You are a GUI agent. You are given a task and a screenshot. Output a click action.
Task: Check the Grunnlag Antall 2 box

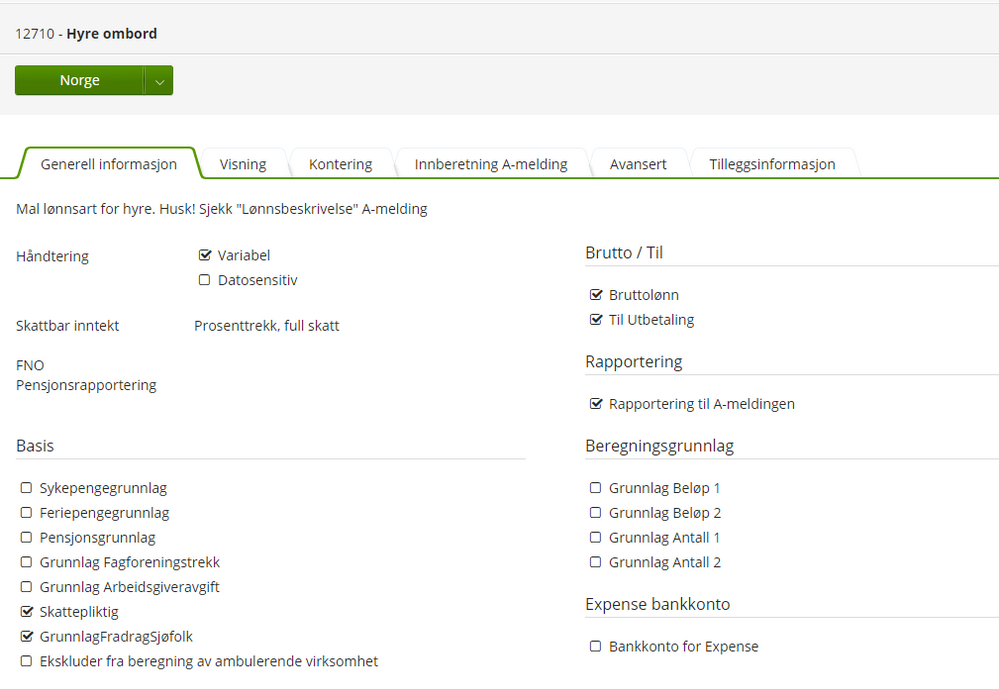click(x=595, y=562)
